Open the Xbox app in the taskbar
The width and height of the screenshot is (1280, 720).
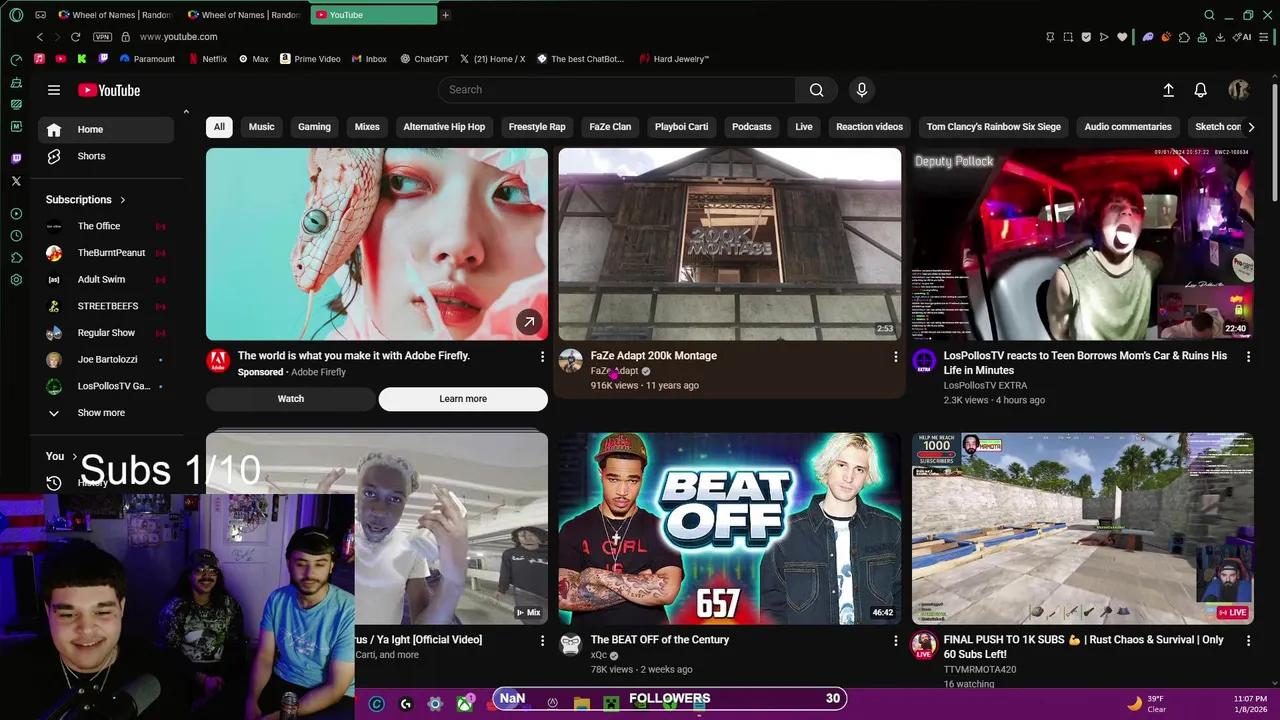coord(465,704)
